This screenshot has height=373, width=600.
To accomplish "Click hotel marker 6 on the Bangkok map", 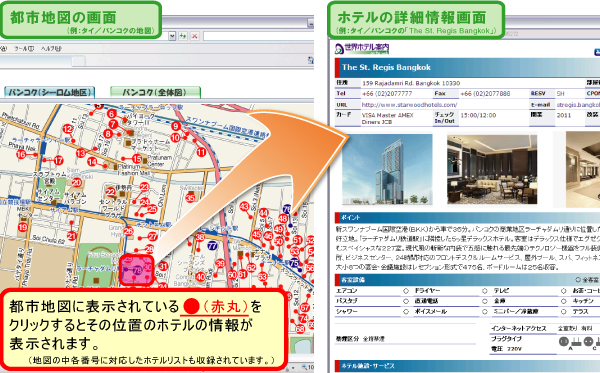I will (111, 114).
